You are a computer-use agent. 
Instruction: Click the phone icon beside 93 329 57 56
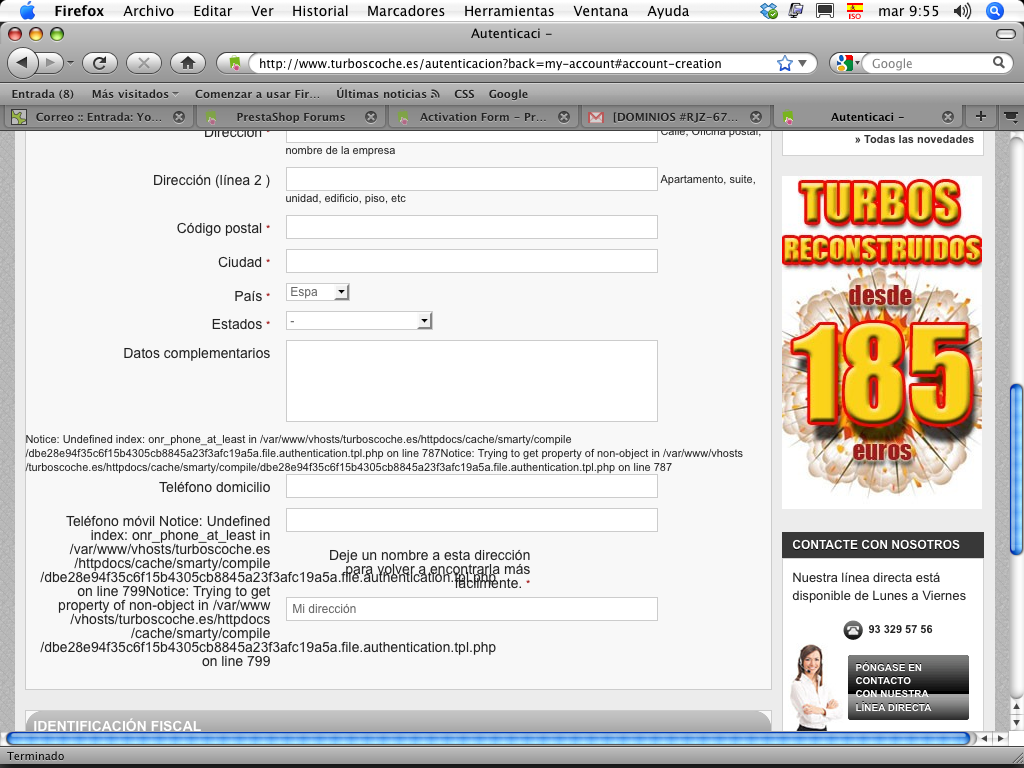(x=852, y=630)
